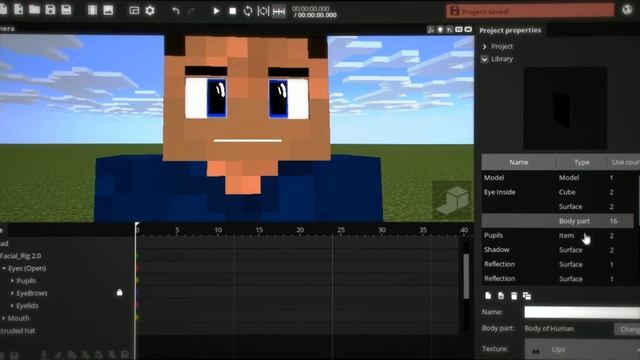640x360 pixels.
Task: Open the Texture dropdown showing Lips
Action: pos(582,349)
